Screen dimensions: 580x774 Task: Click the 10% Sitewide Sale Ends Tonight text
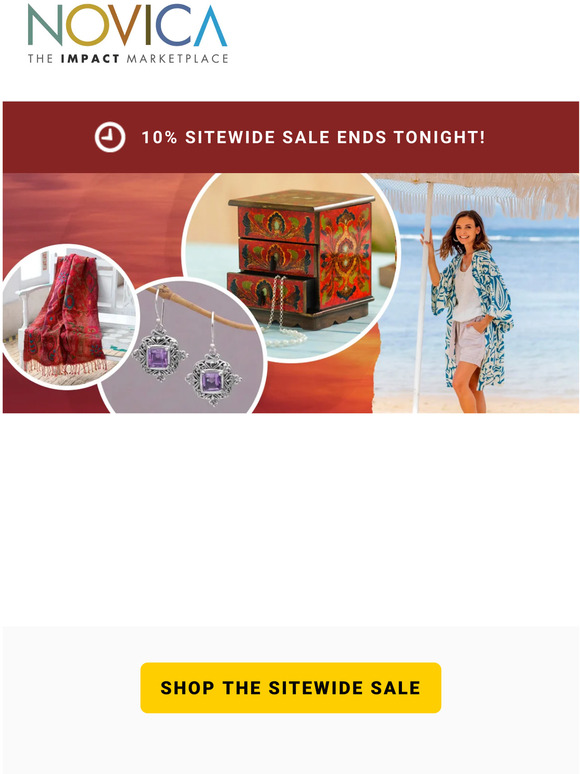[x=313, y=137]
